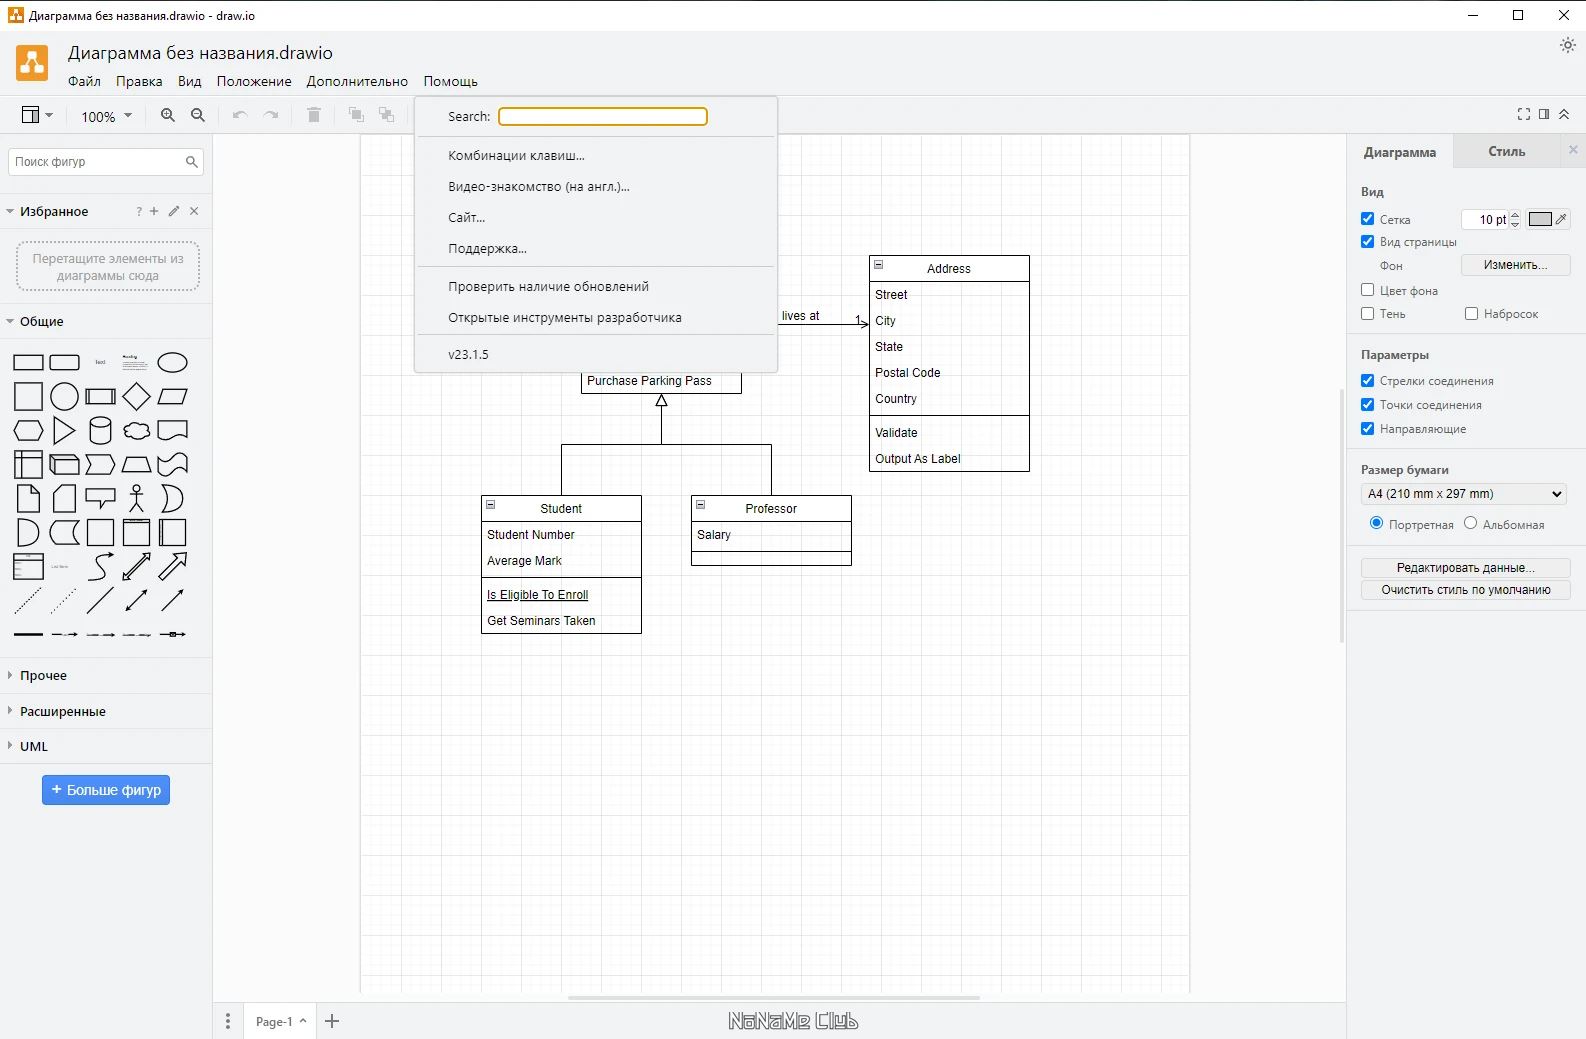This screenshot has width=1586, height=1039.
Task: Click the Delete trash can icon
Action: pos(314,116)
